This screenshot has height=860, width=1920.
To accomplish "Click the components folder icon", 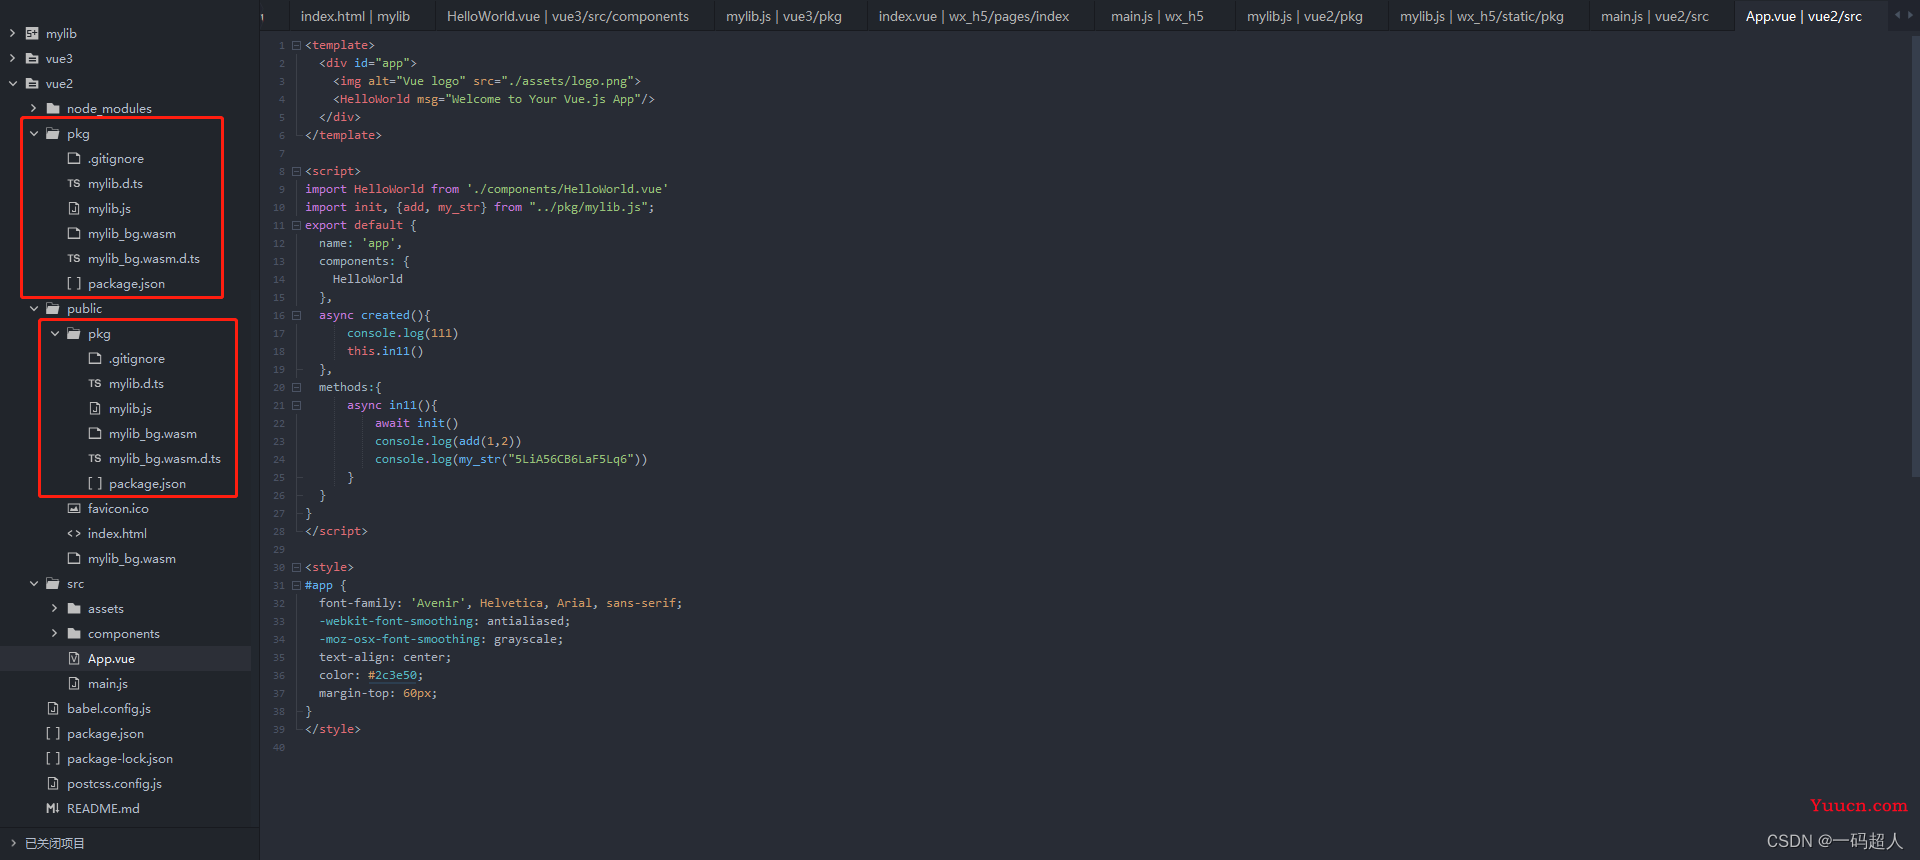I will [74, 633].
